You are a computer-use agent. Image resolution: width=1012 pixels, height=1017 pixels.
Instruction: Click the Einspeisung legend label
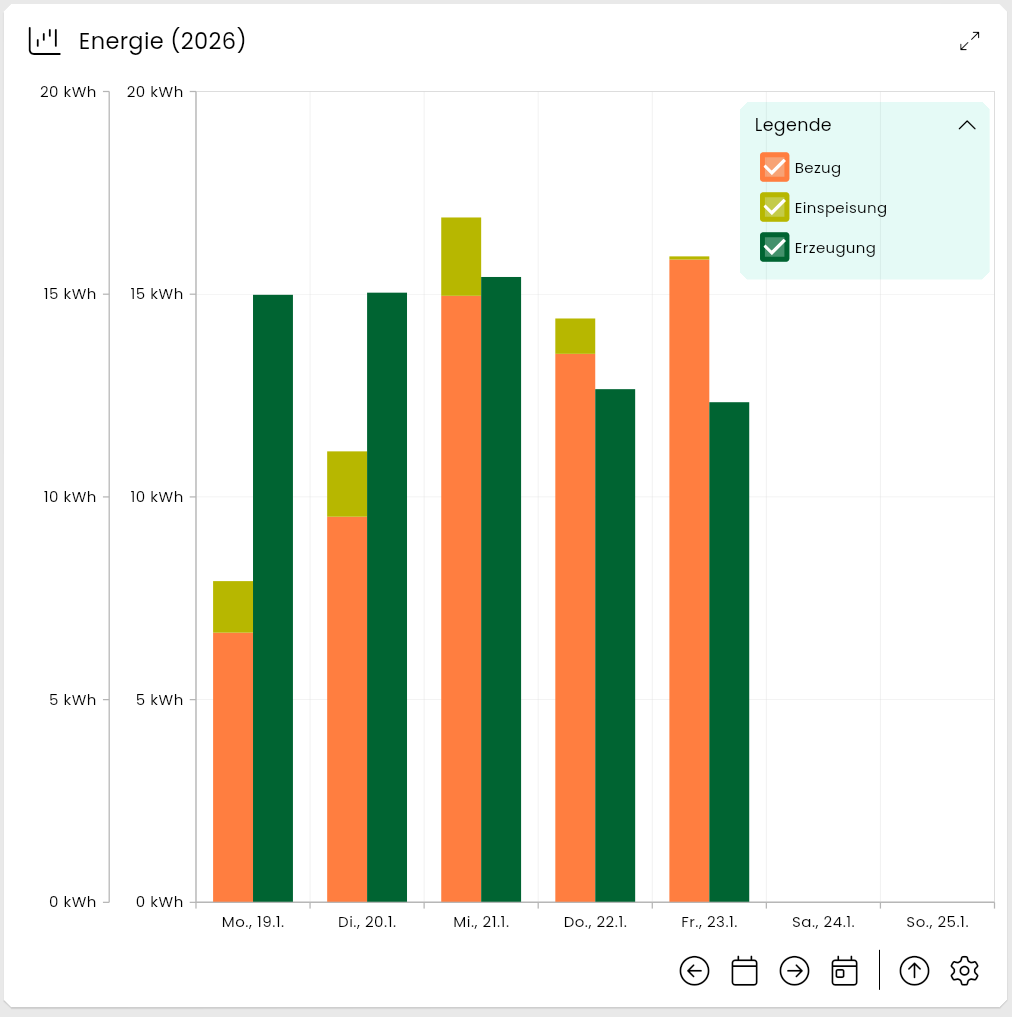pyautogui.click(x=840, y=208)
